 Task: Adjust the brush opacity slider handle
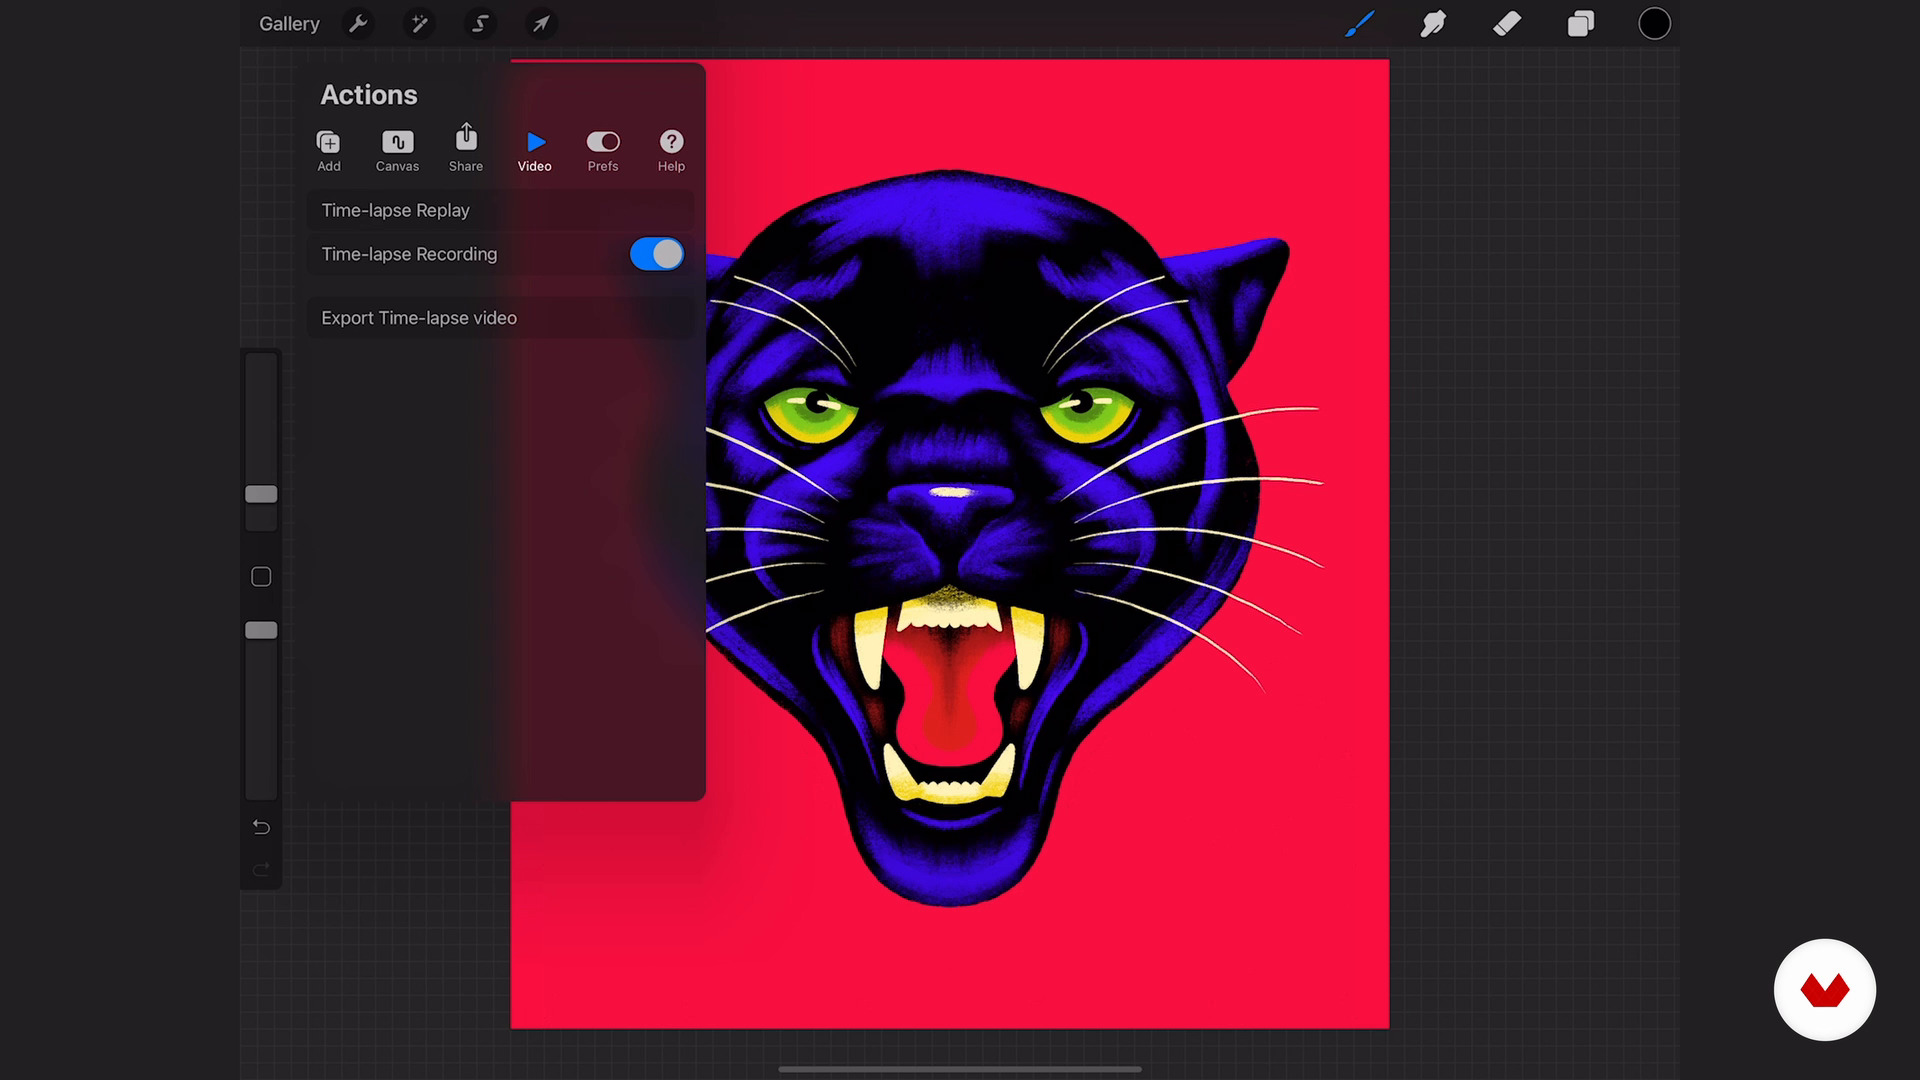tap(261, 630)
